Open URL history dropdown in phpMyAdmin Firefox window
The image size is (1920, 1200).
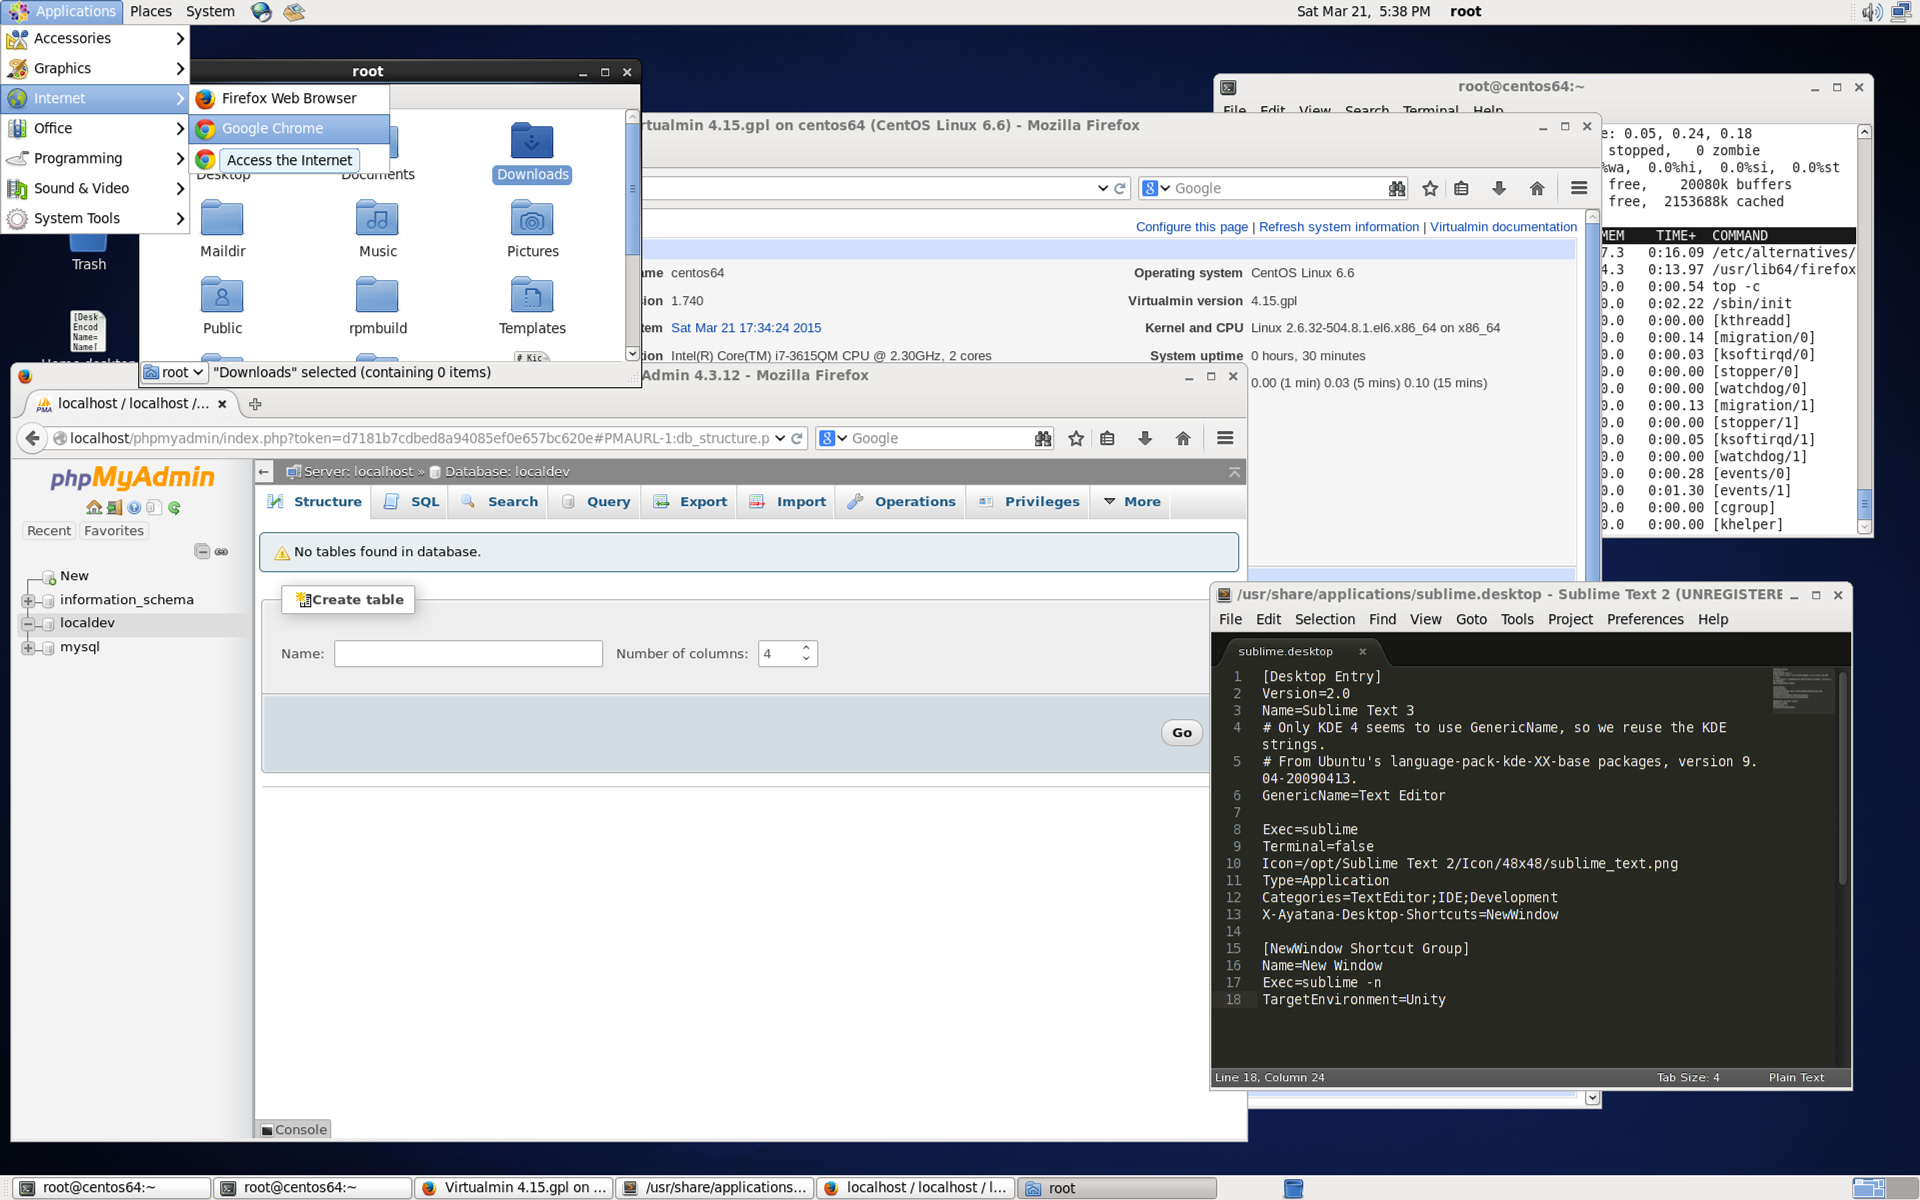pyautogui.click(x=780, y=438)
